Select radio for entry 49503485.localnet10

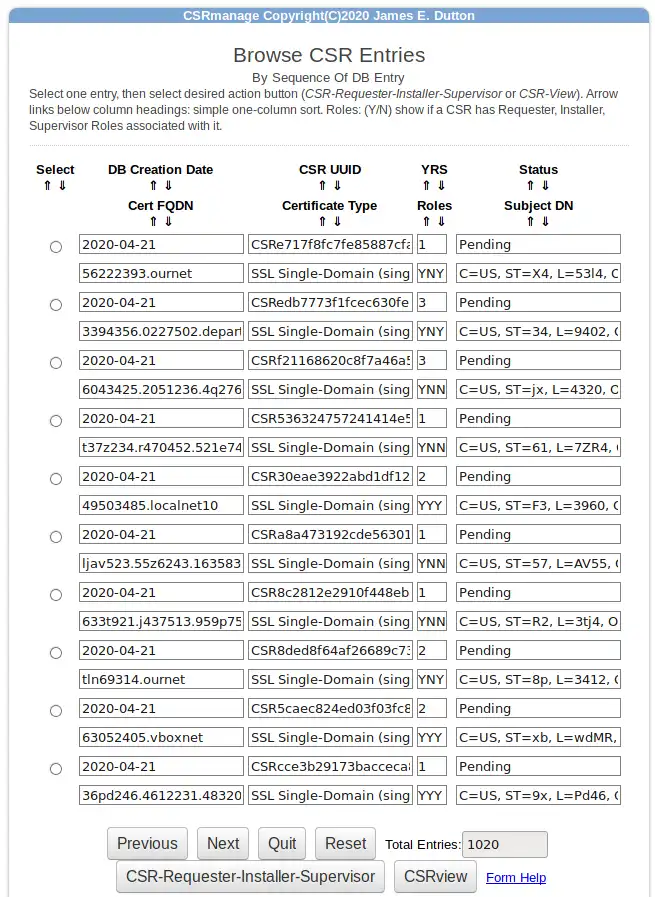56,479
